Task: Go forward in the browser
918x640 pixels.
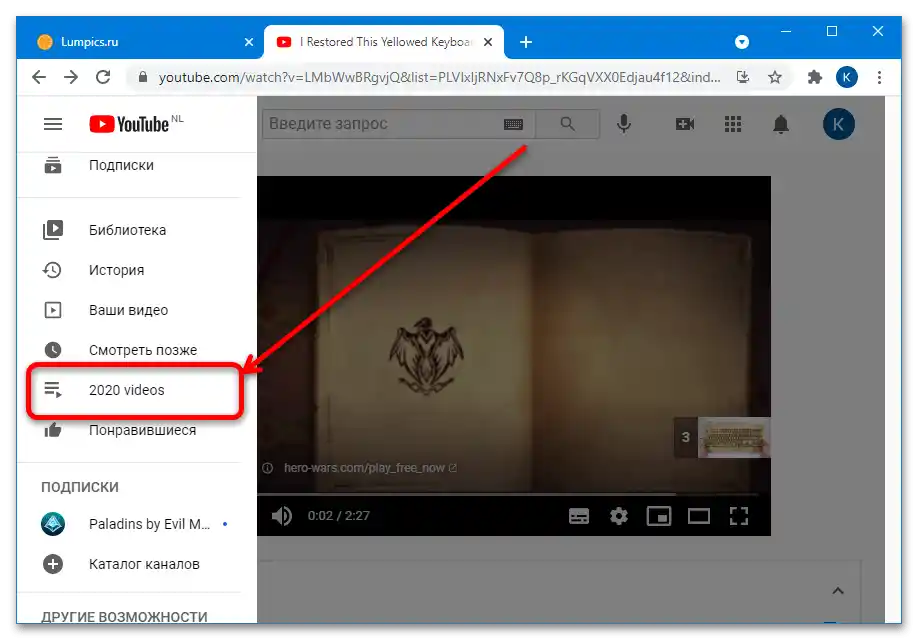Action: tap(71, 77)
